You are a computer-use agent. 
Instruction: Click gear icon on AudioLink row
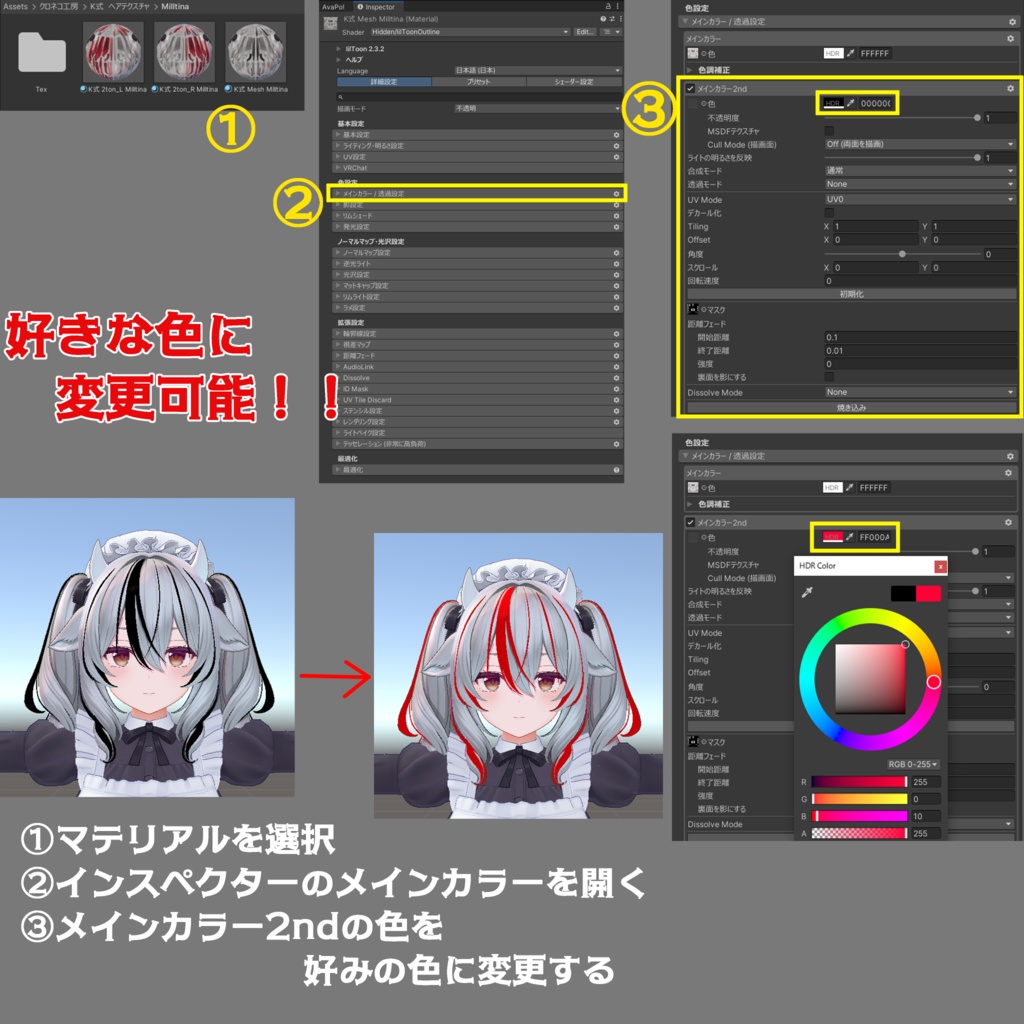pos(616,367)
